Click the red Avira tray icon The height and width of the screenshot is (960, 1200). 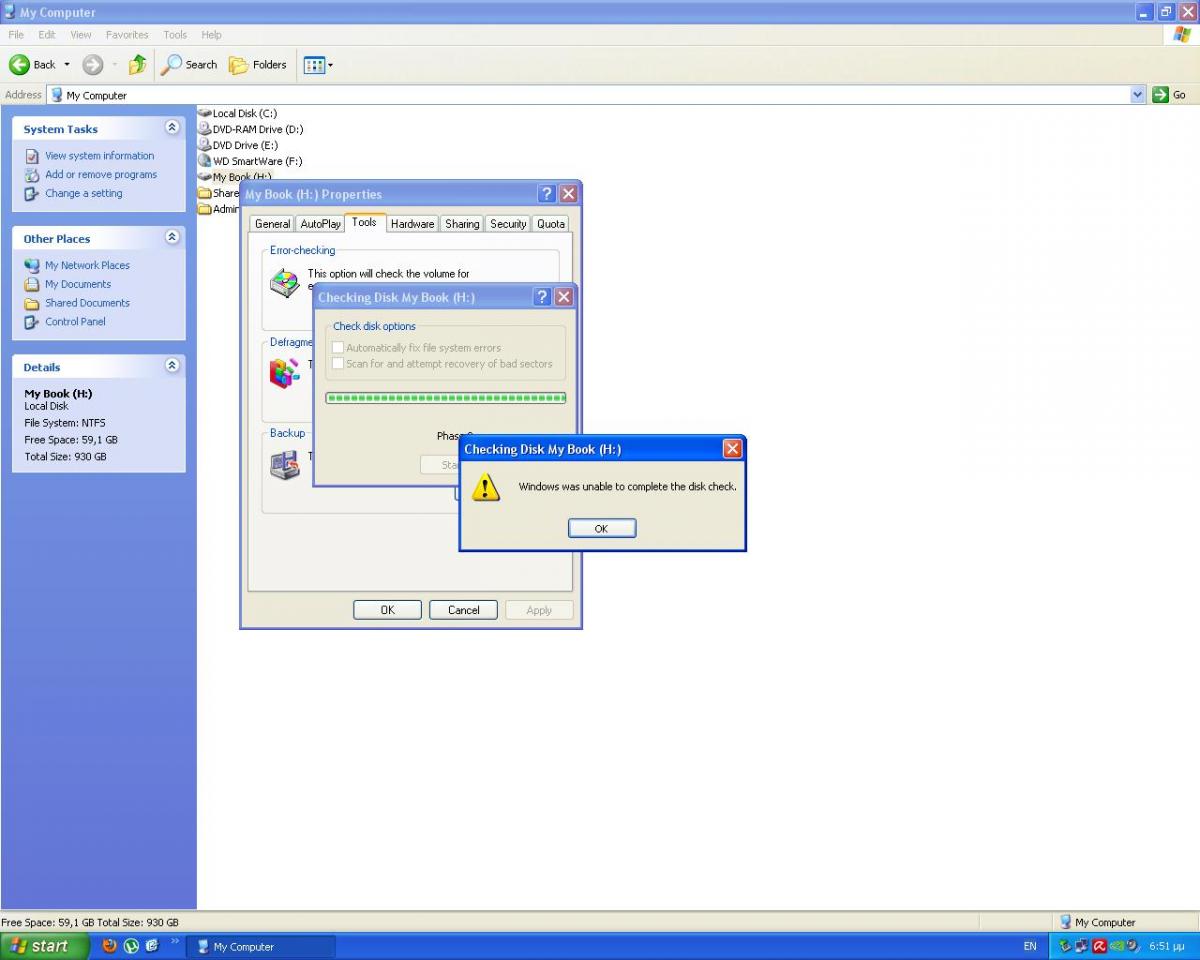pyautogui.click(x=1099, y=946)
